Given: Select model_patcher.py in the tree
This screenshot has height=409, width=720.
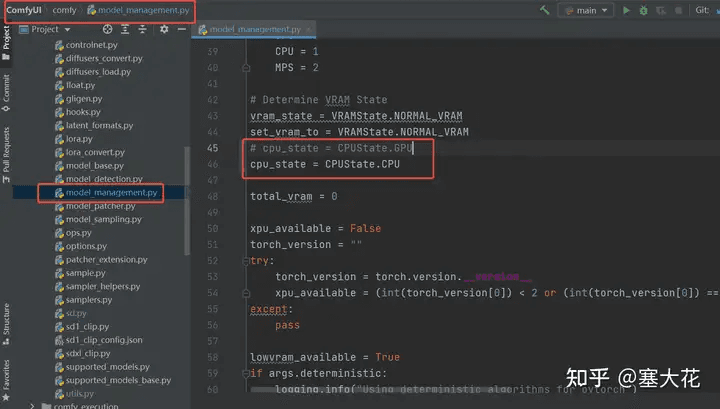Looking at the screenshot, I should click(100, 206).
